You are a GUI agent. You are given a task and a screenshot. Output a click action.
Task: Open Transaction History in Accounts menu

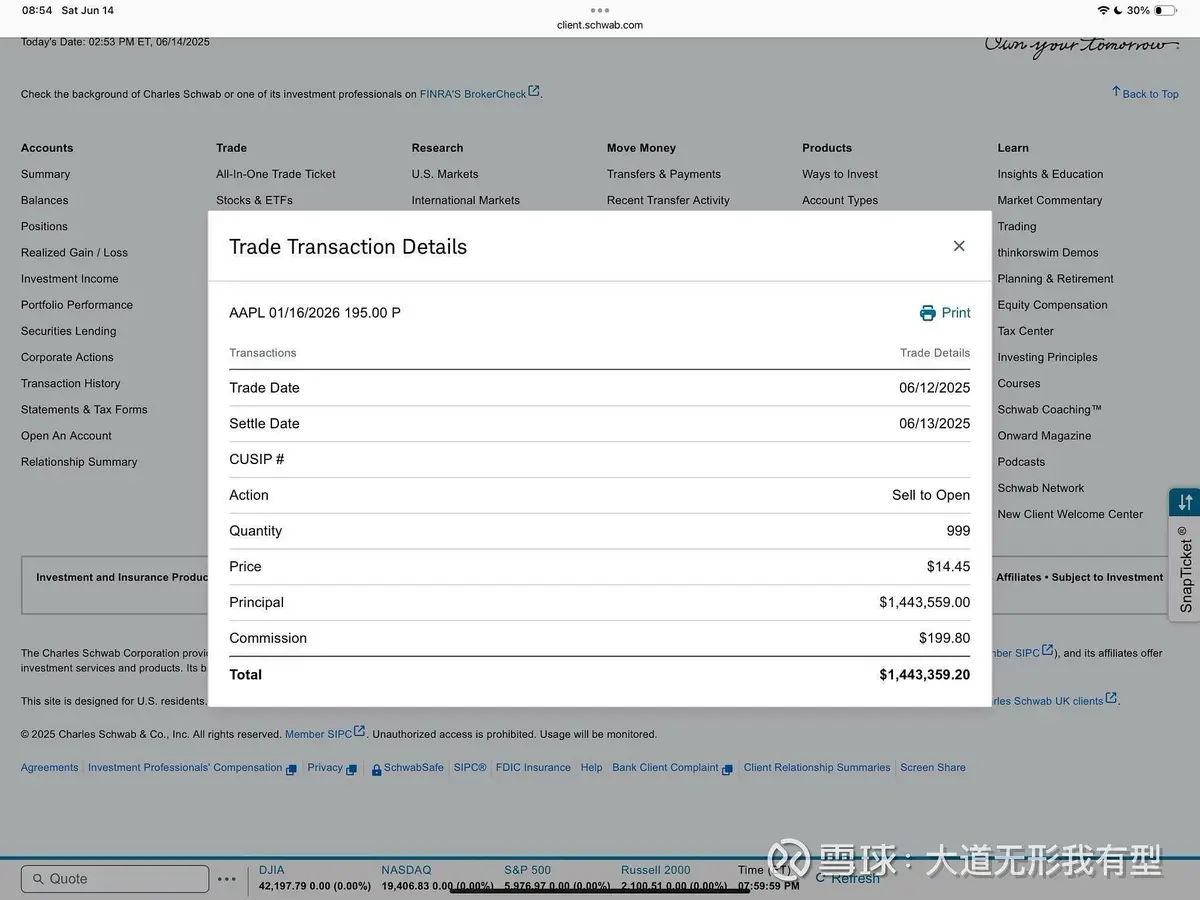click(x=71, y=383)
